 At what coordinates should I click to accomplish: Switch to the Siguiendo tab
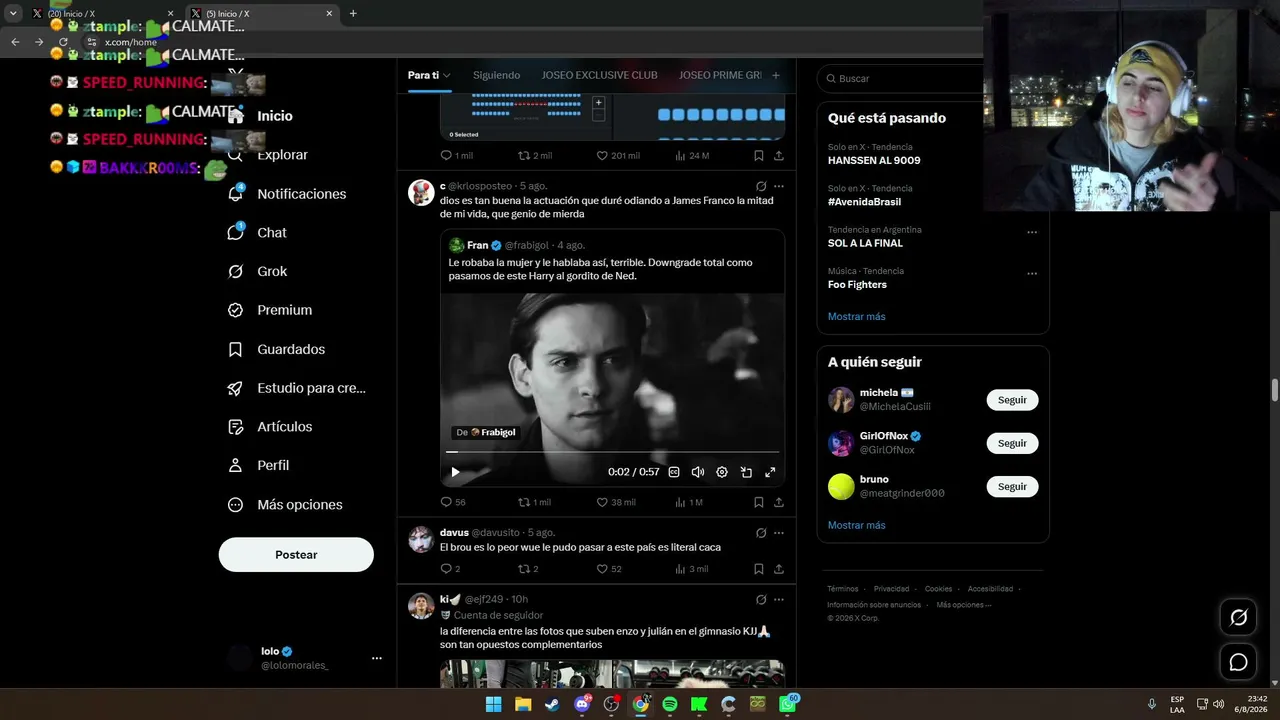(496, 75)
